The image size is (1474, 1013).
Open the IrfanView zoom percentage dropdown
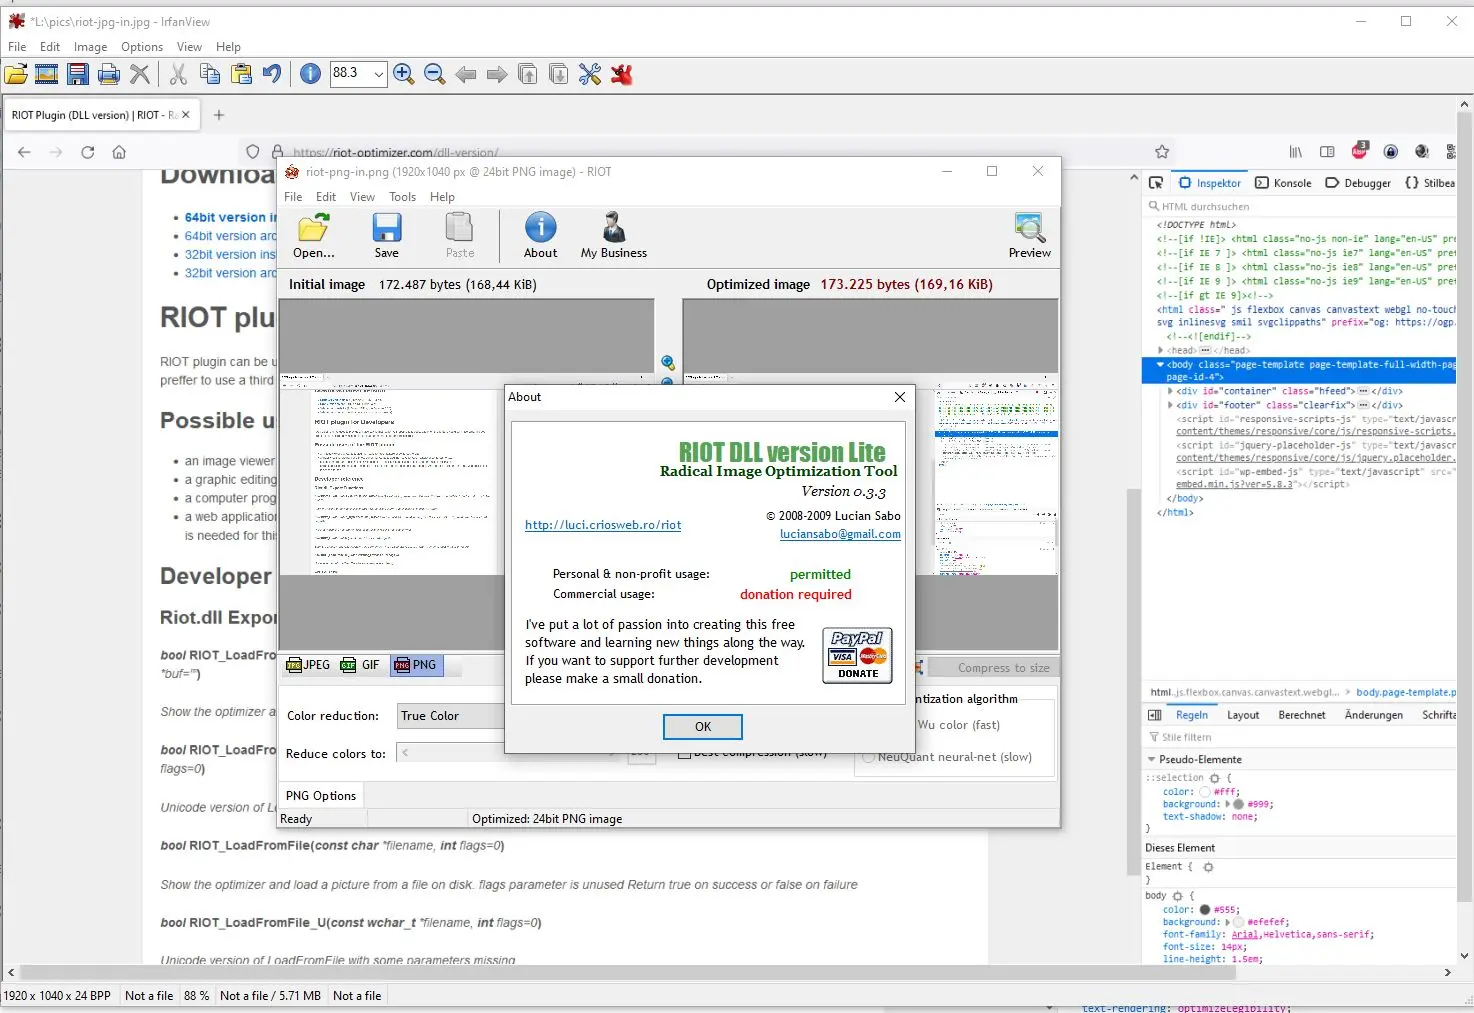click(378, 73)
